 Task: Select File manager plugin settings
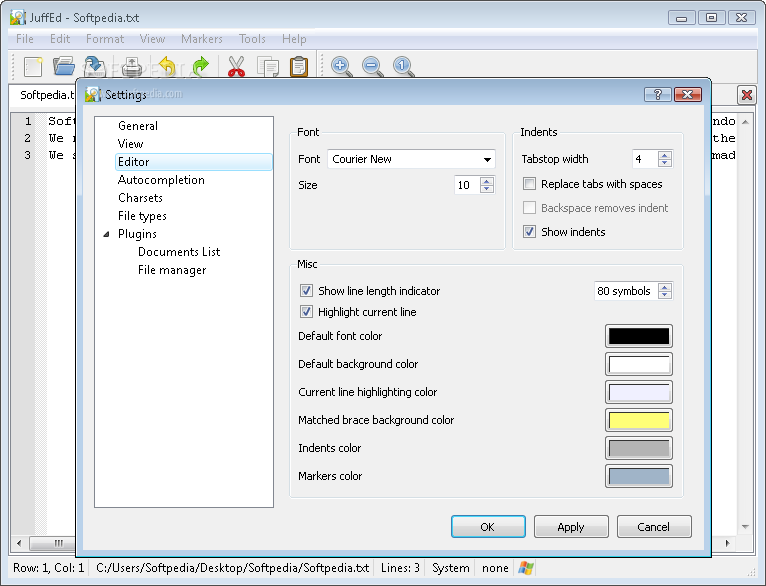click(172, 270)
